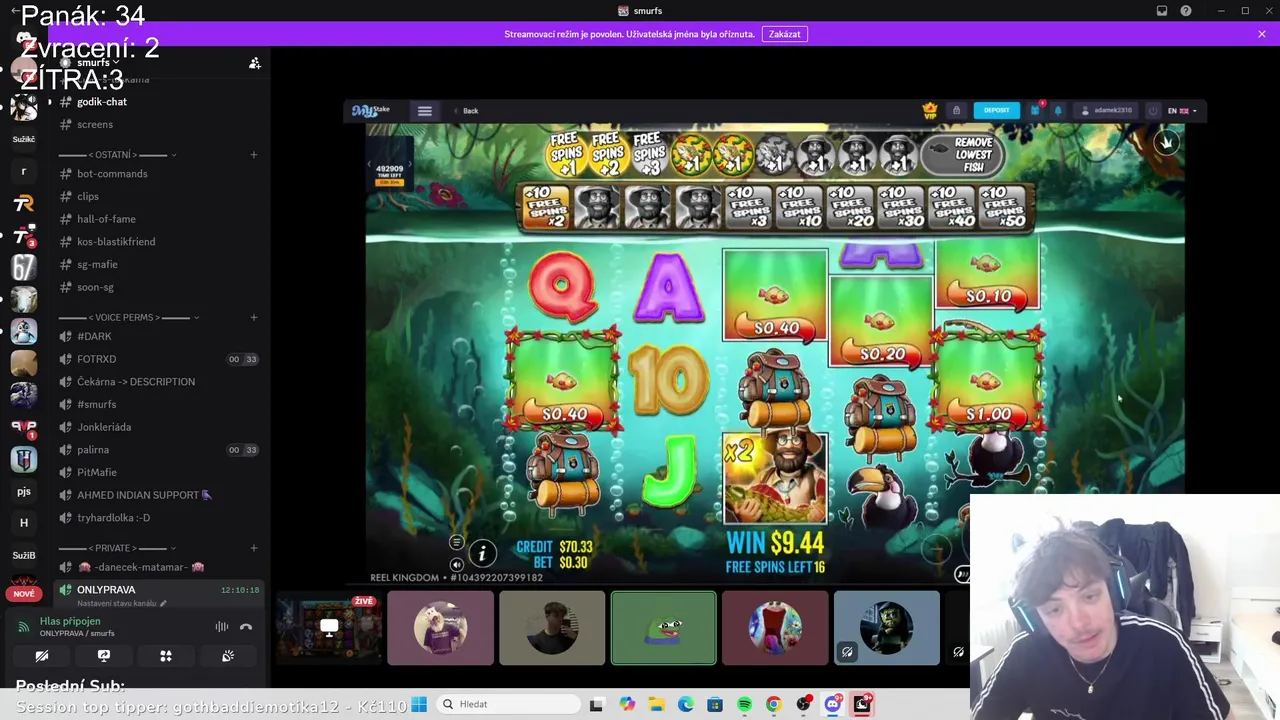
Task: Select the Pepe frog participant tile
Action: 664,628
